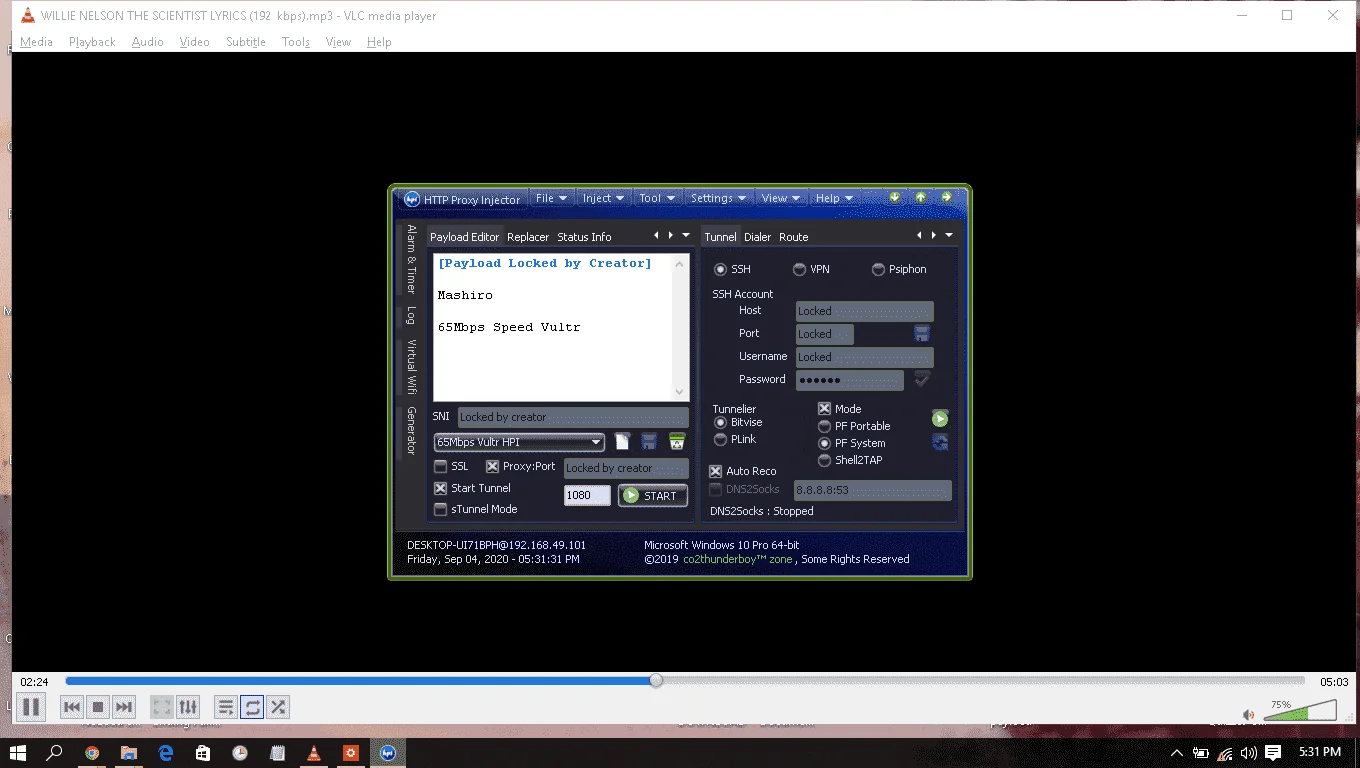This screenshot has width=1360, height=768.
Task: Click green down arrow in injector title bar
Action: [x=895, y=198]
